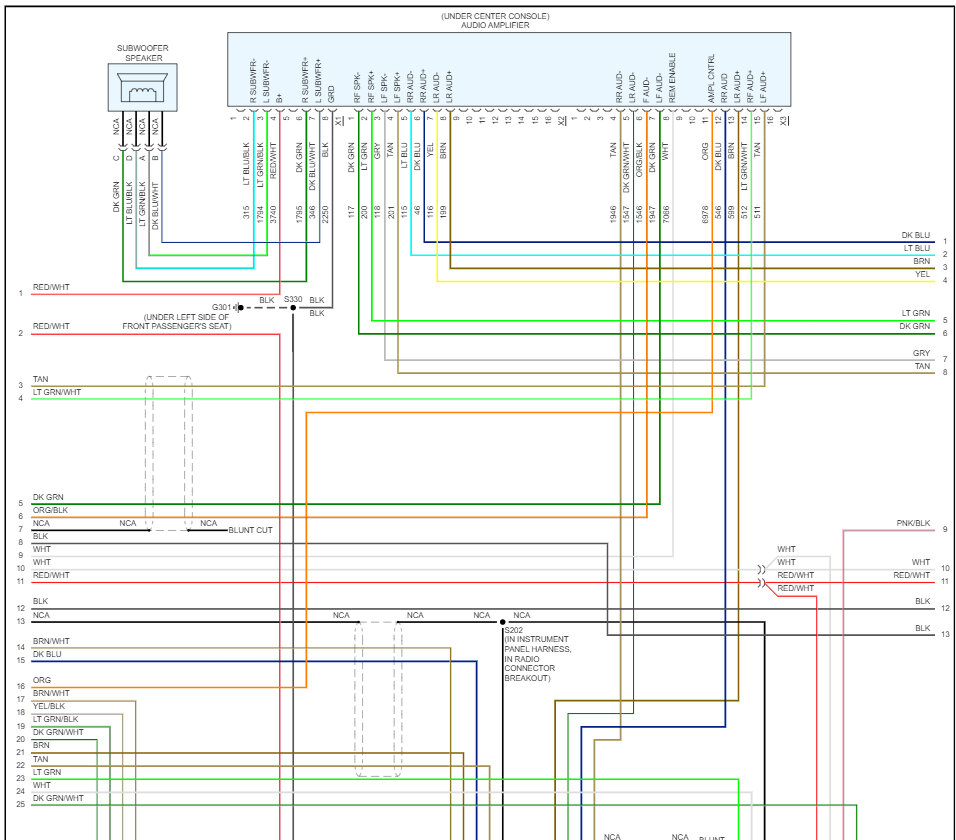
Task: Select the LF AUD- pin label
Action: [x=658, y=88]
